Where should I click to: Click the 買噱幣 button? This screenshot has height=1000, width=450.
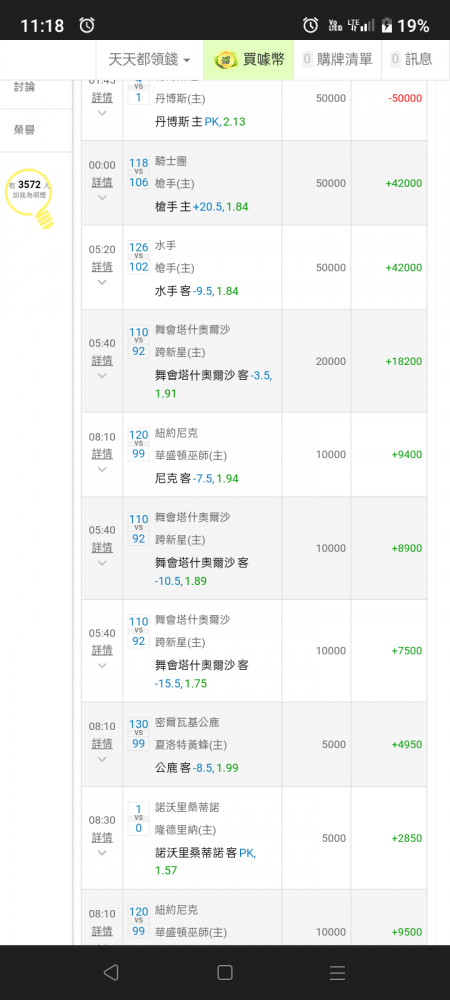pyautogui.click(x=249, y=60)
